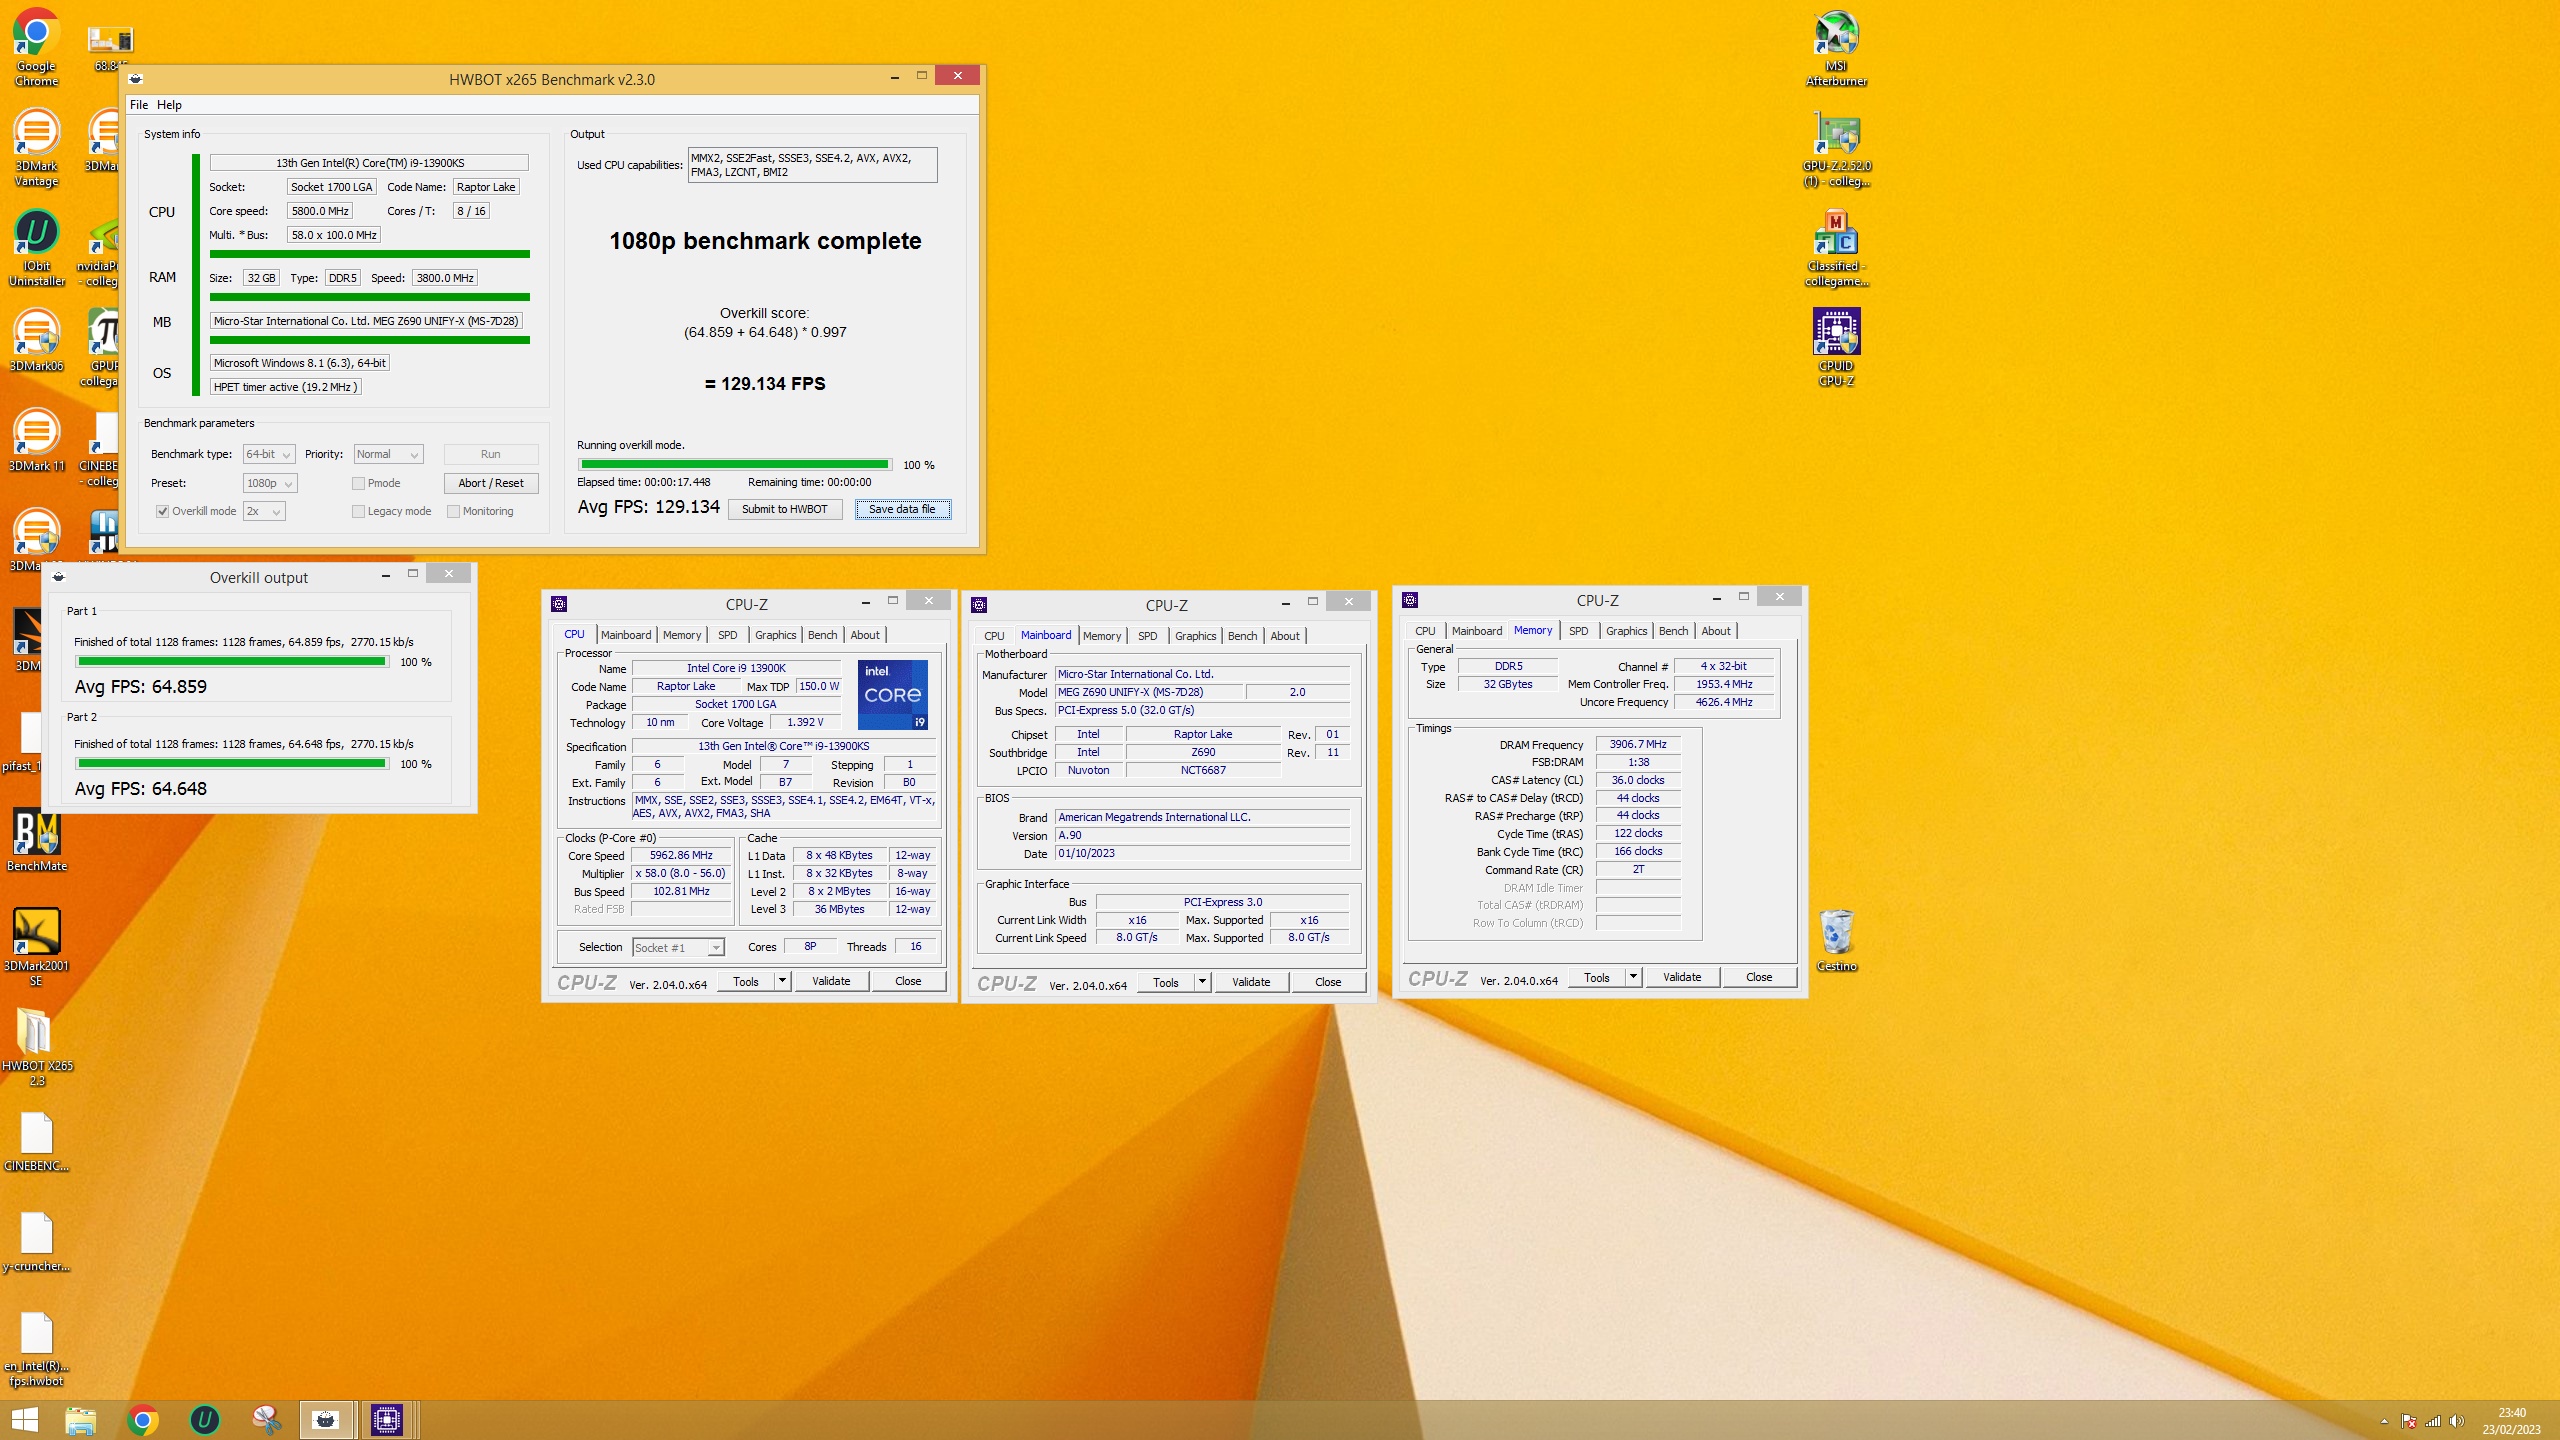Image resolution: width=2560 pixels, height=1440 pixels.
Task: Launch MSI Afterburner desktop icon
Action: pyautogui.click(x=1836, y=47)
